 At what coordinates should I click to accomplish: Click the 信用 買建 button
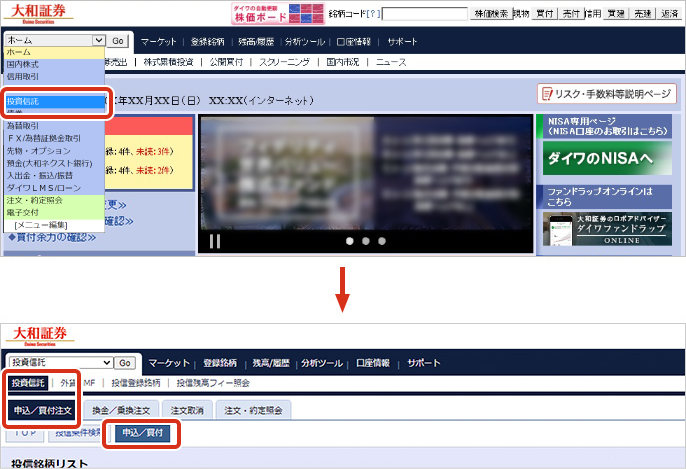[616, 14]
